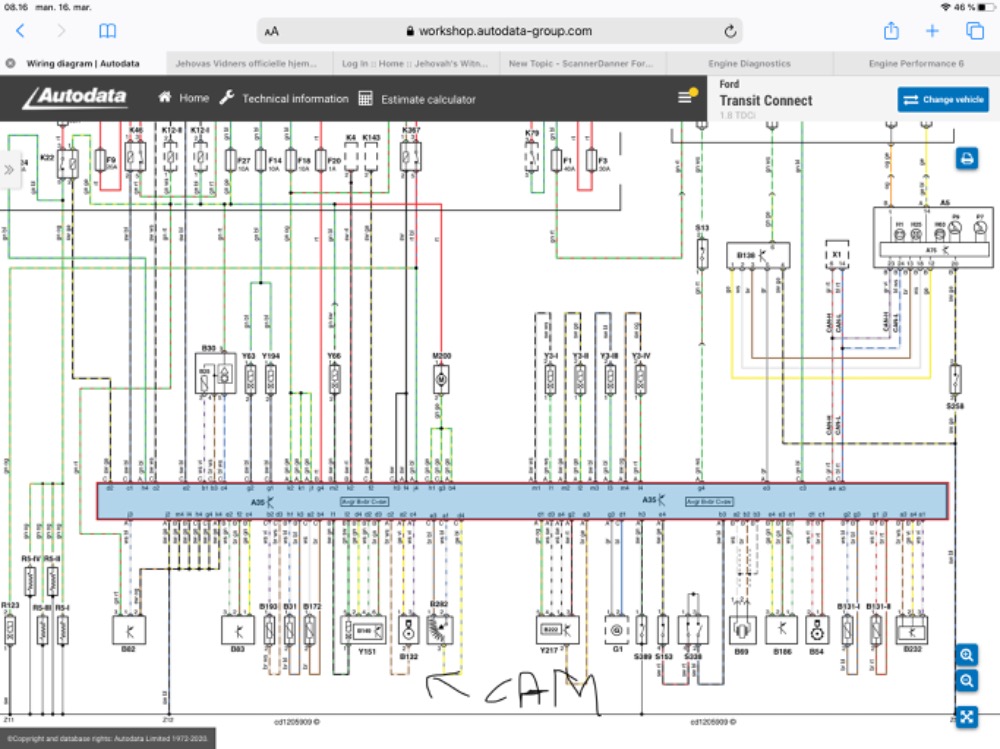Open the Technical information menu label

pos(295,99)
